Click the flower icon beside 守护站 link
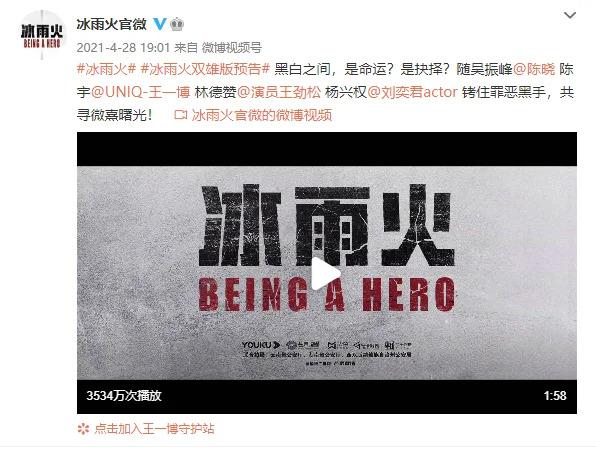This screenshot has width=596, height=450. [x=83, y=429]
